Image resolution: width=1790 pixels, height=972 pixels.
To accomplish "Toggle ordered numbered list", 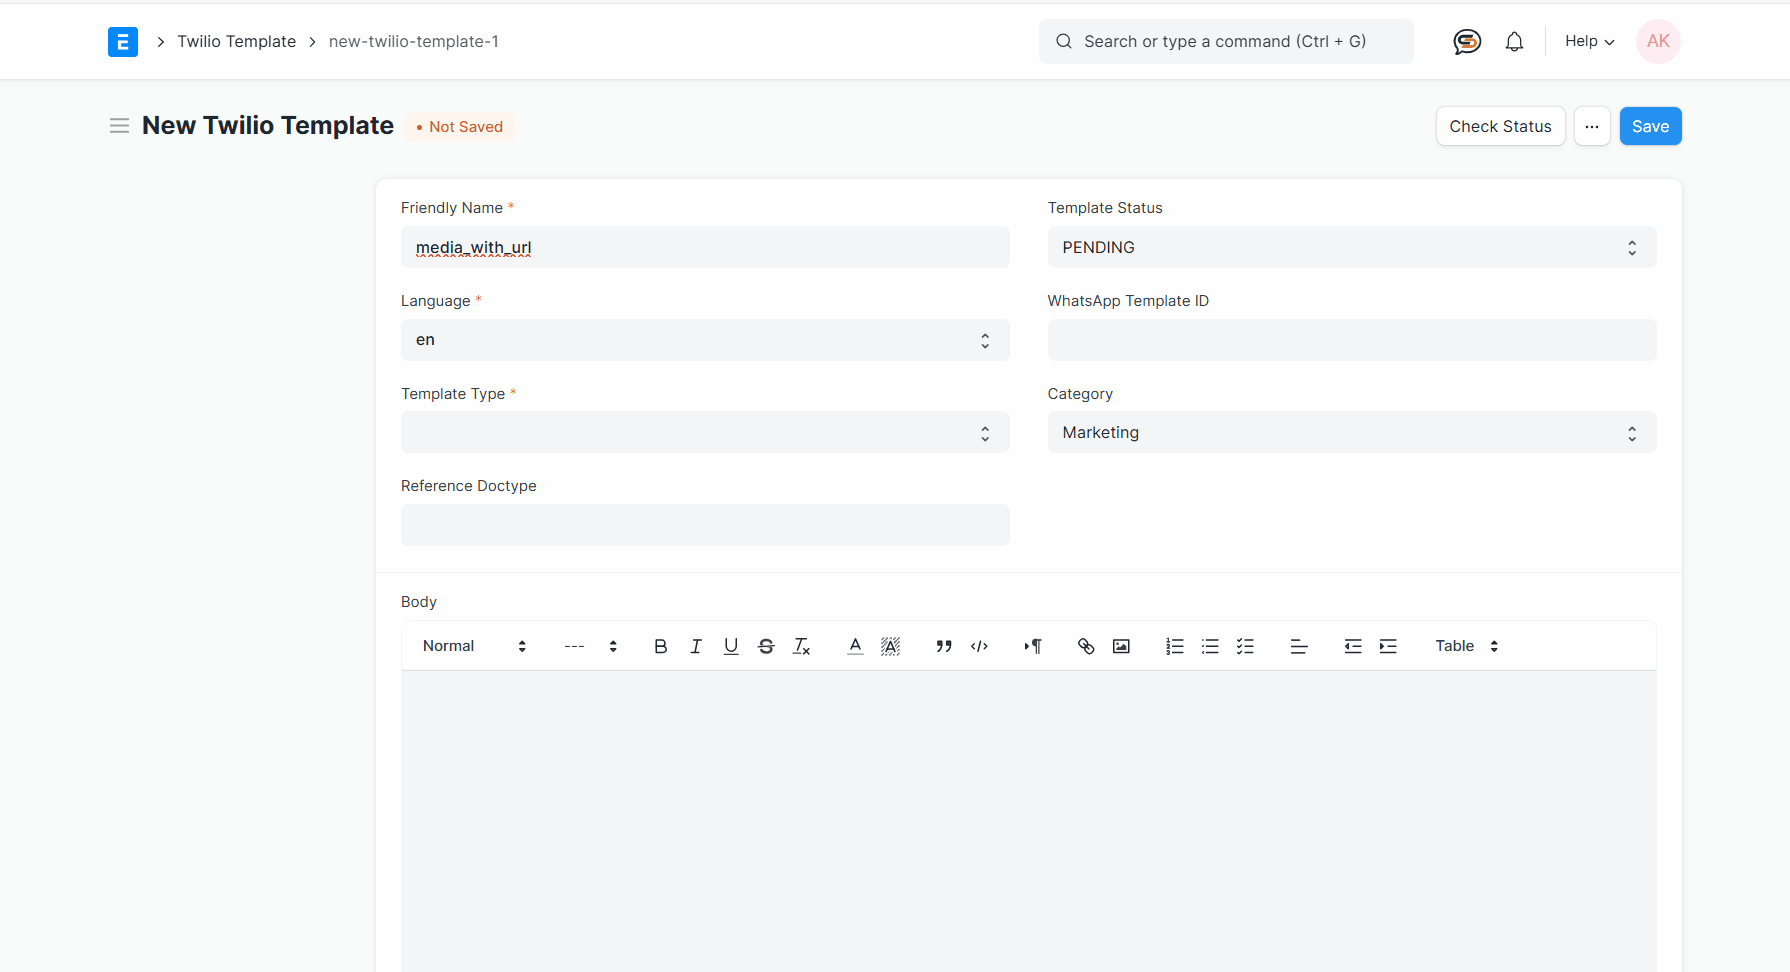I will pyautogui.click(x=1174, y=646).
